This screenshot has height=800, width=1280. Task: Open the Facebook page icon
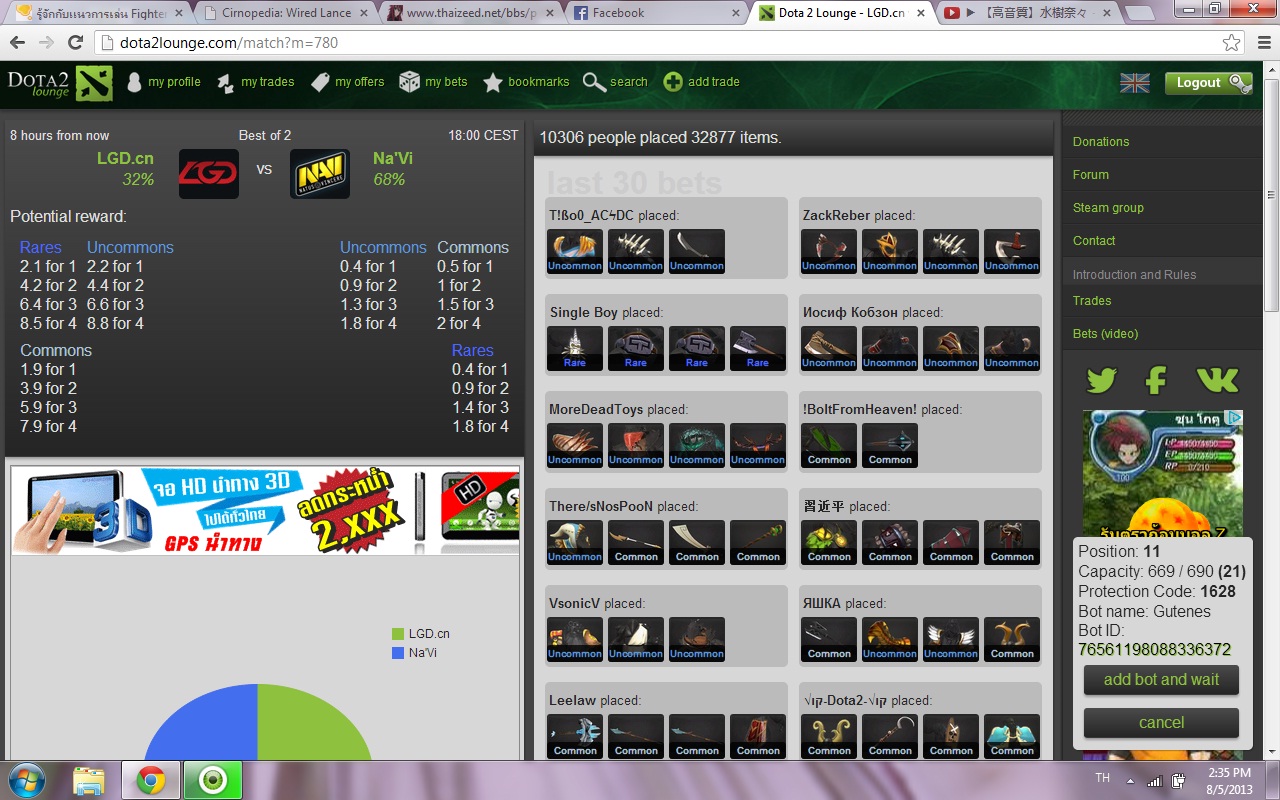click(x=1156, y=380)
